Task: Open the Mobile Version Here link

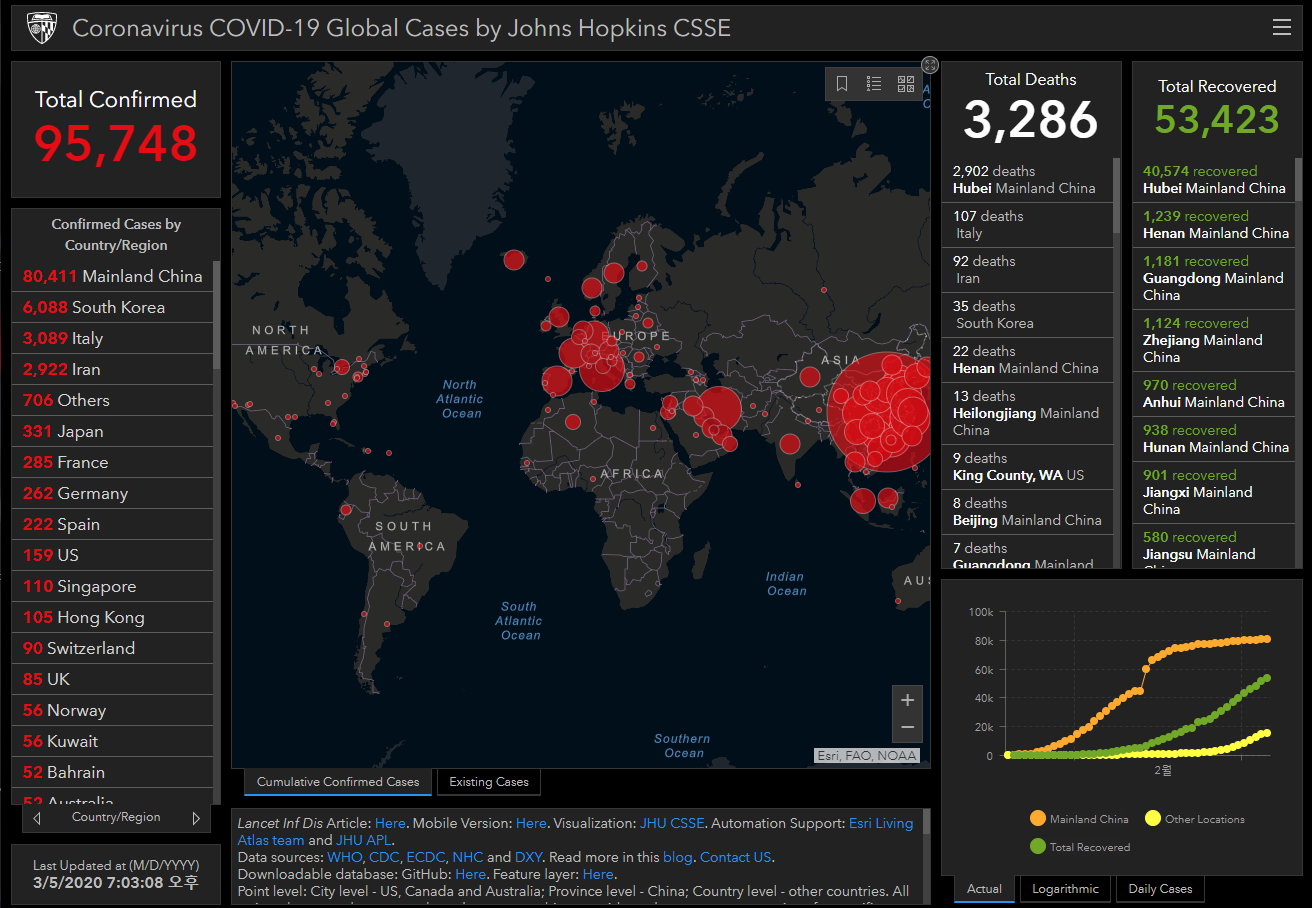Action: (x=531, y=823)
